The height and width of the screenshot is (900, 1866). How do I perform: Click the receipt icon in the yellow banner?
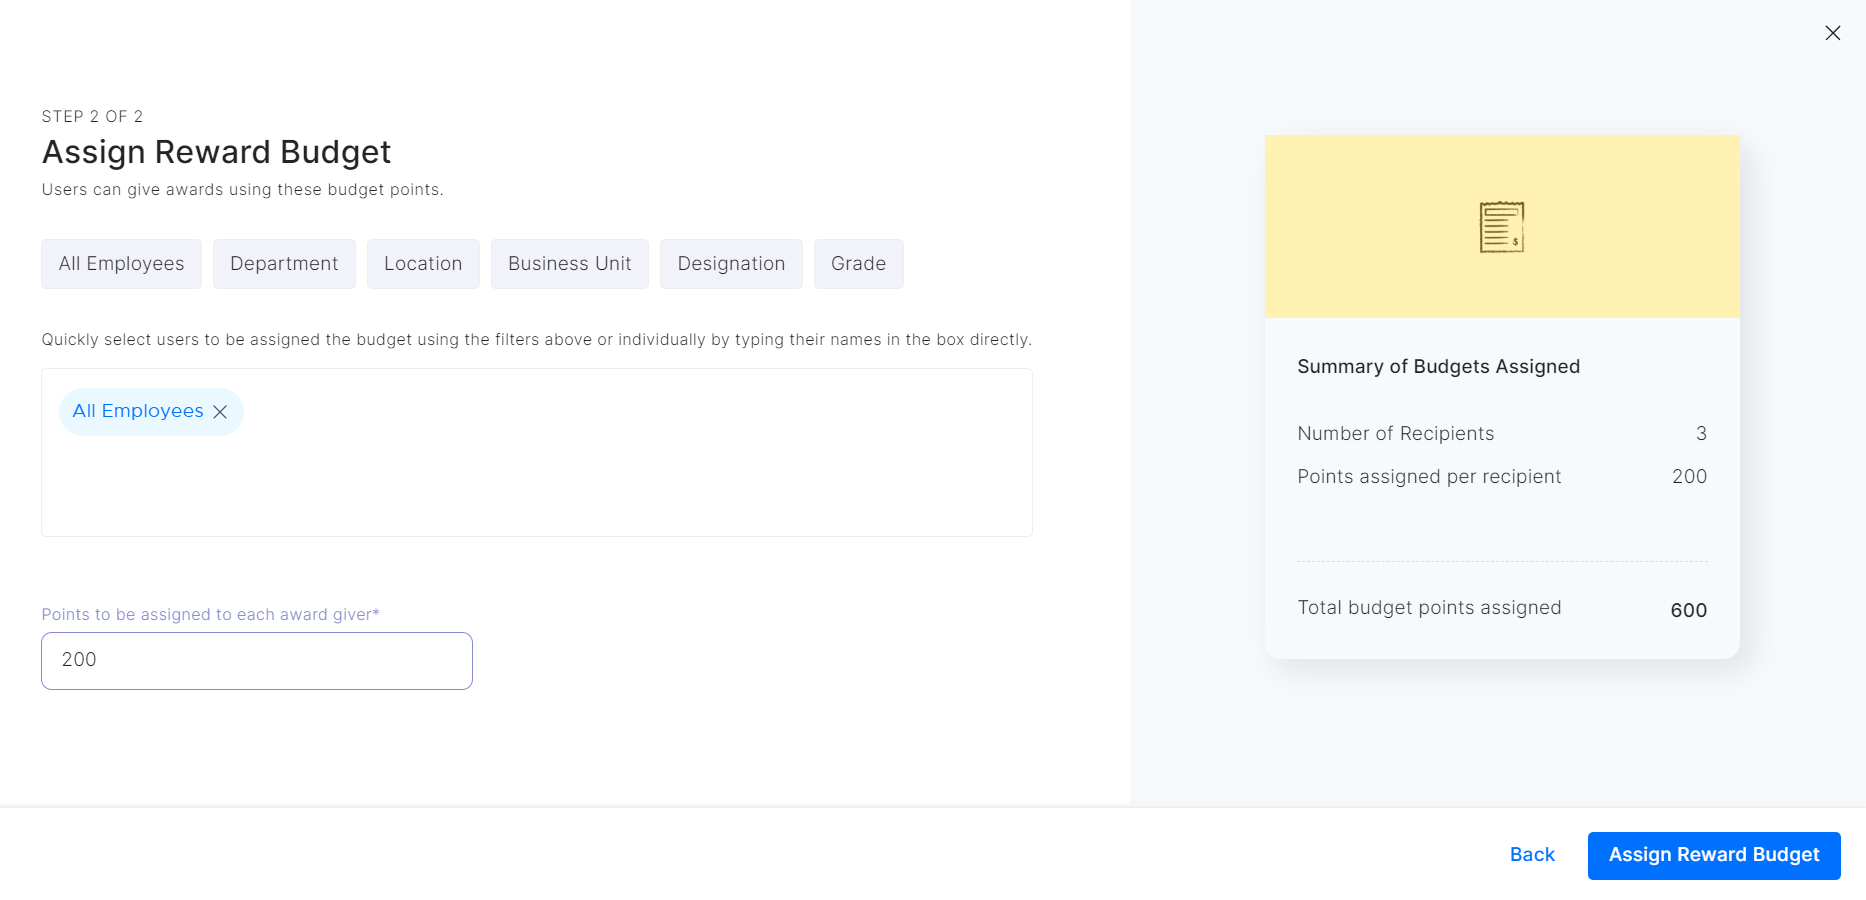(1501, 227)
